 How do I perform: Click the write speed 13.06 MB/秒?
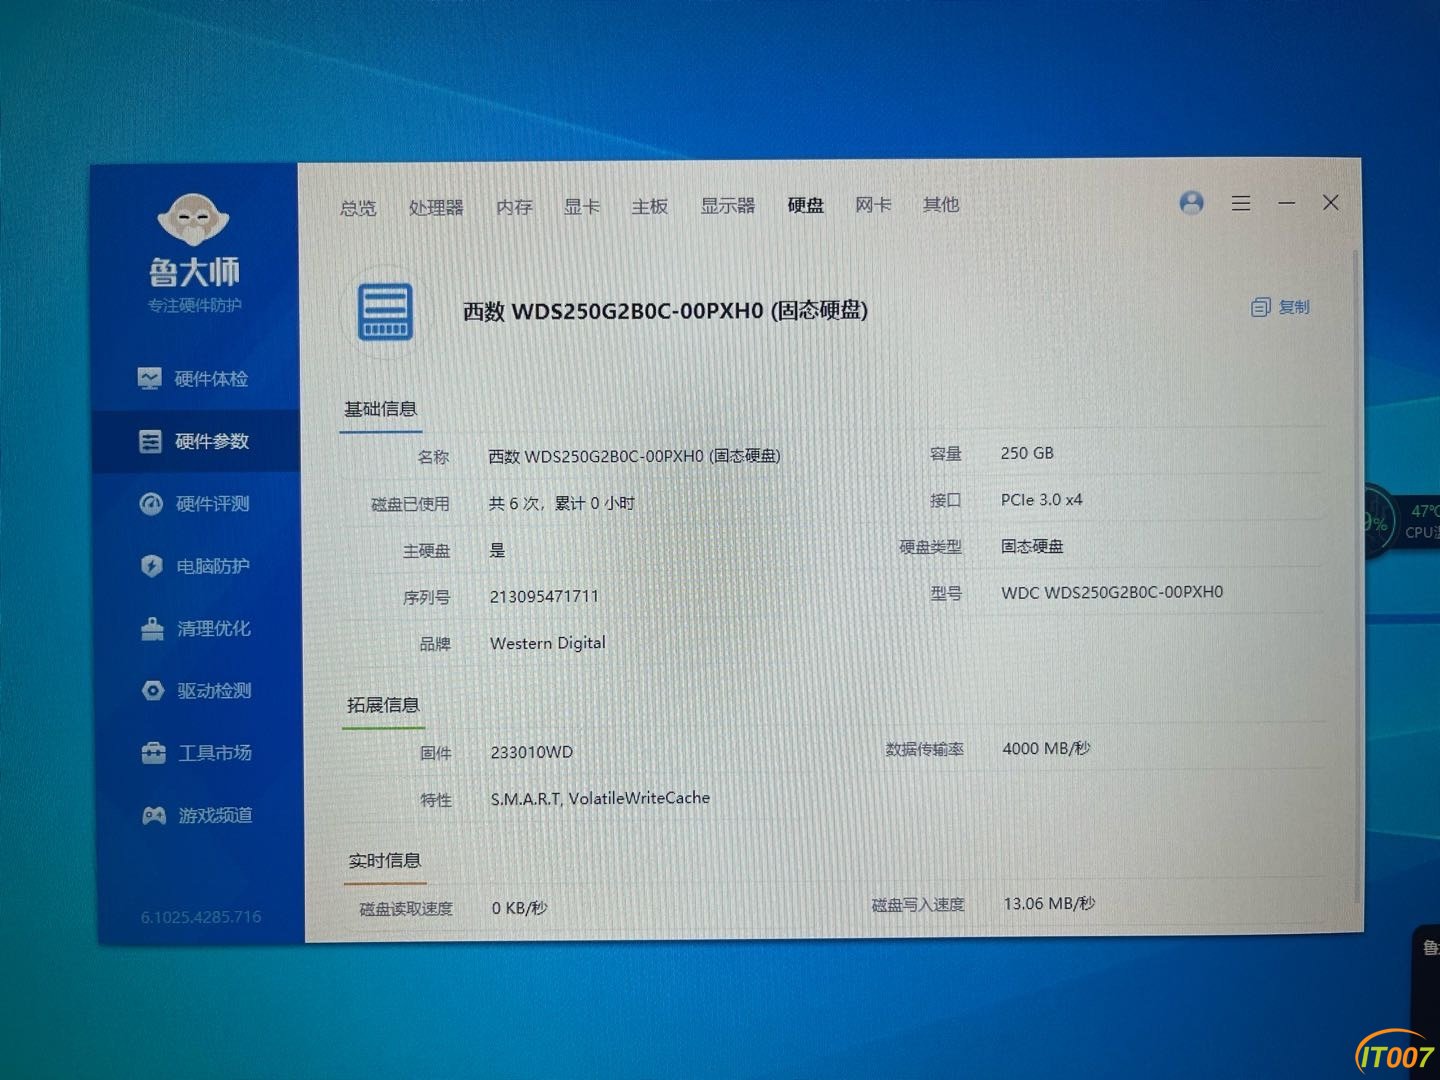(x=1049, y=903)
